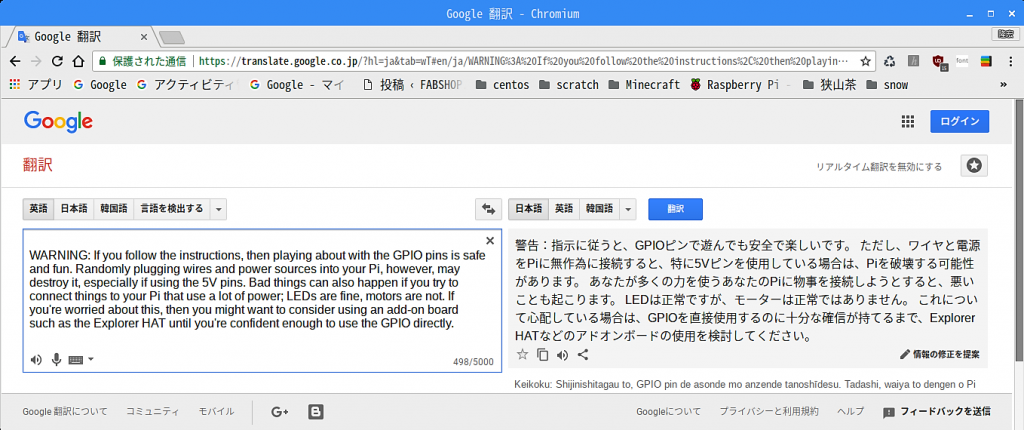The image size is (1024, 430).
Task: Open Google+ icon in footer
Action: 280,412
